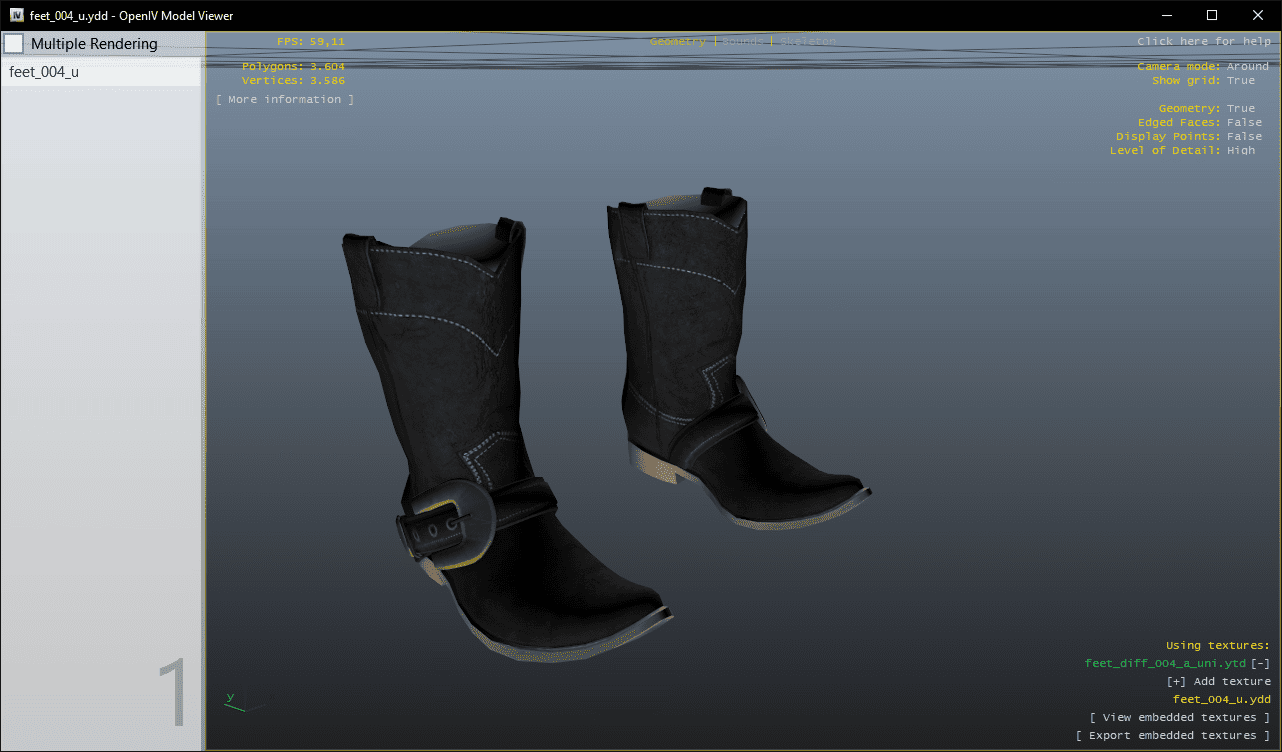The width and height of the screenshot is (1282, 752).
Task: Enable the Multiple Rendering checkbox
Action: (15, 44)
